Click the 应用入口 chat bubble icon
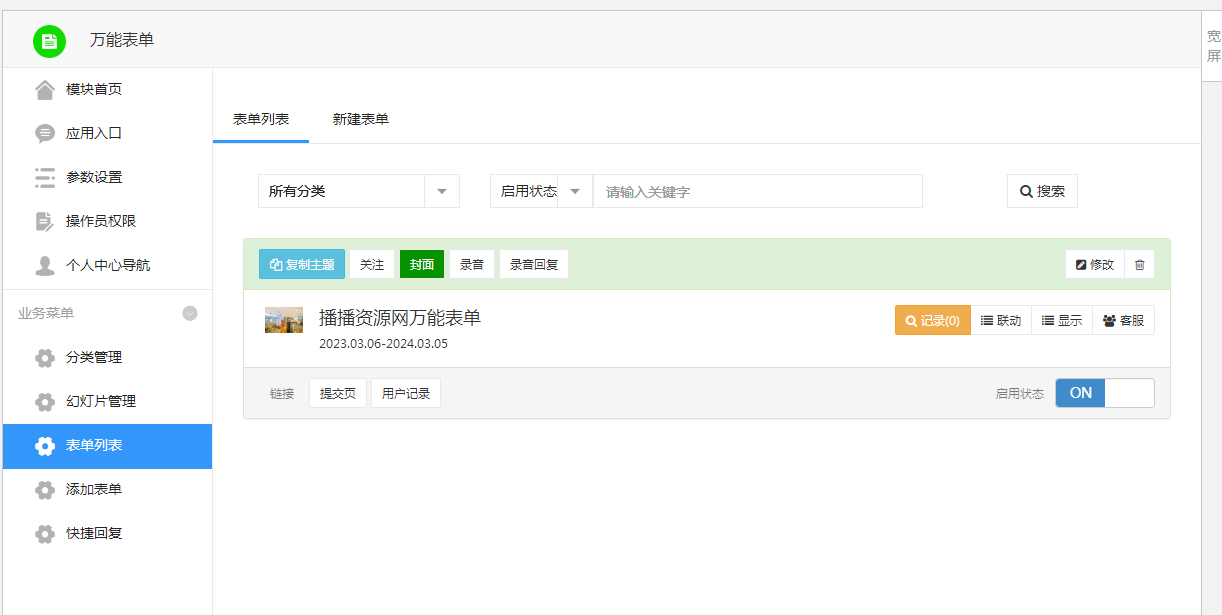This screenshot has height=615, width=1222. click(45, 134)
